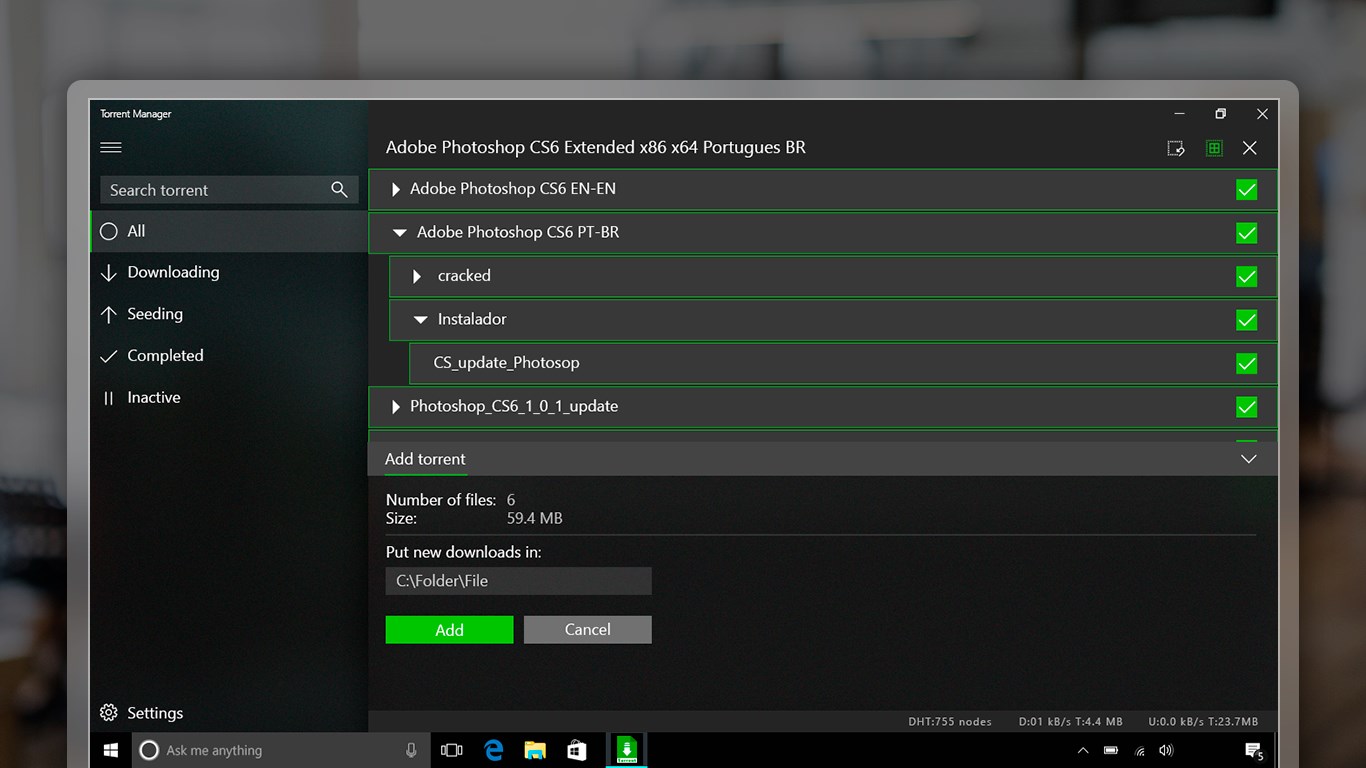Click the 'U:0.0 kB/s T:23.7MB' upload status
Screen dimensions: 1366x768
[x=1203, y=722]
